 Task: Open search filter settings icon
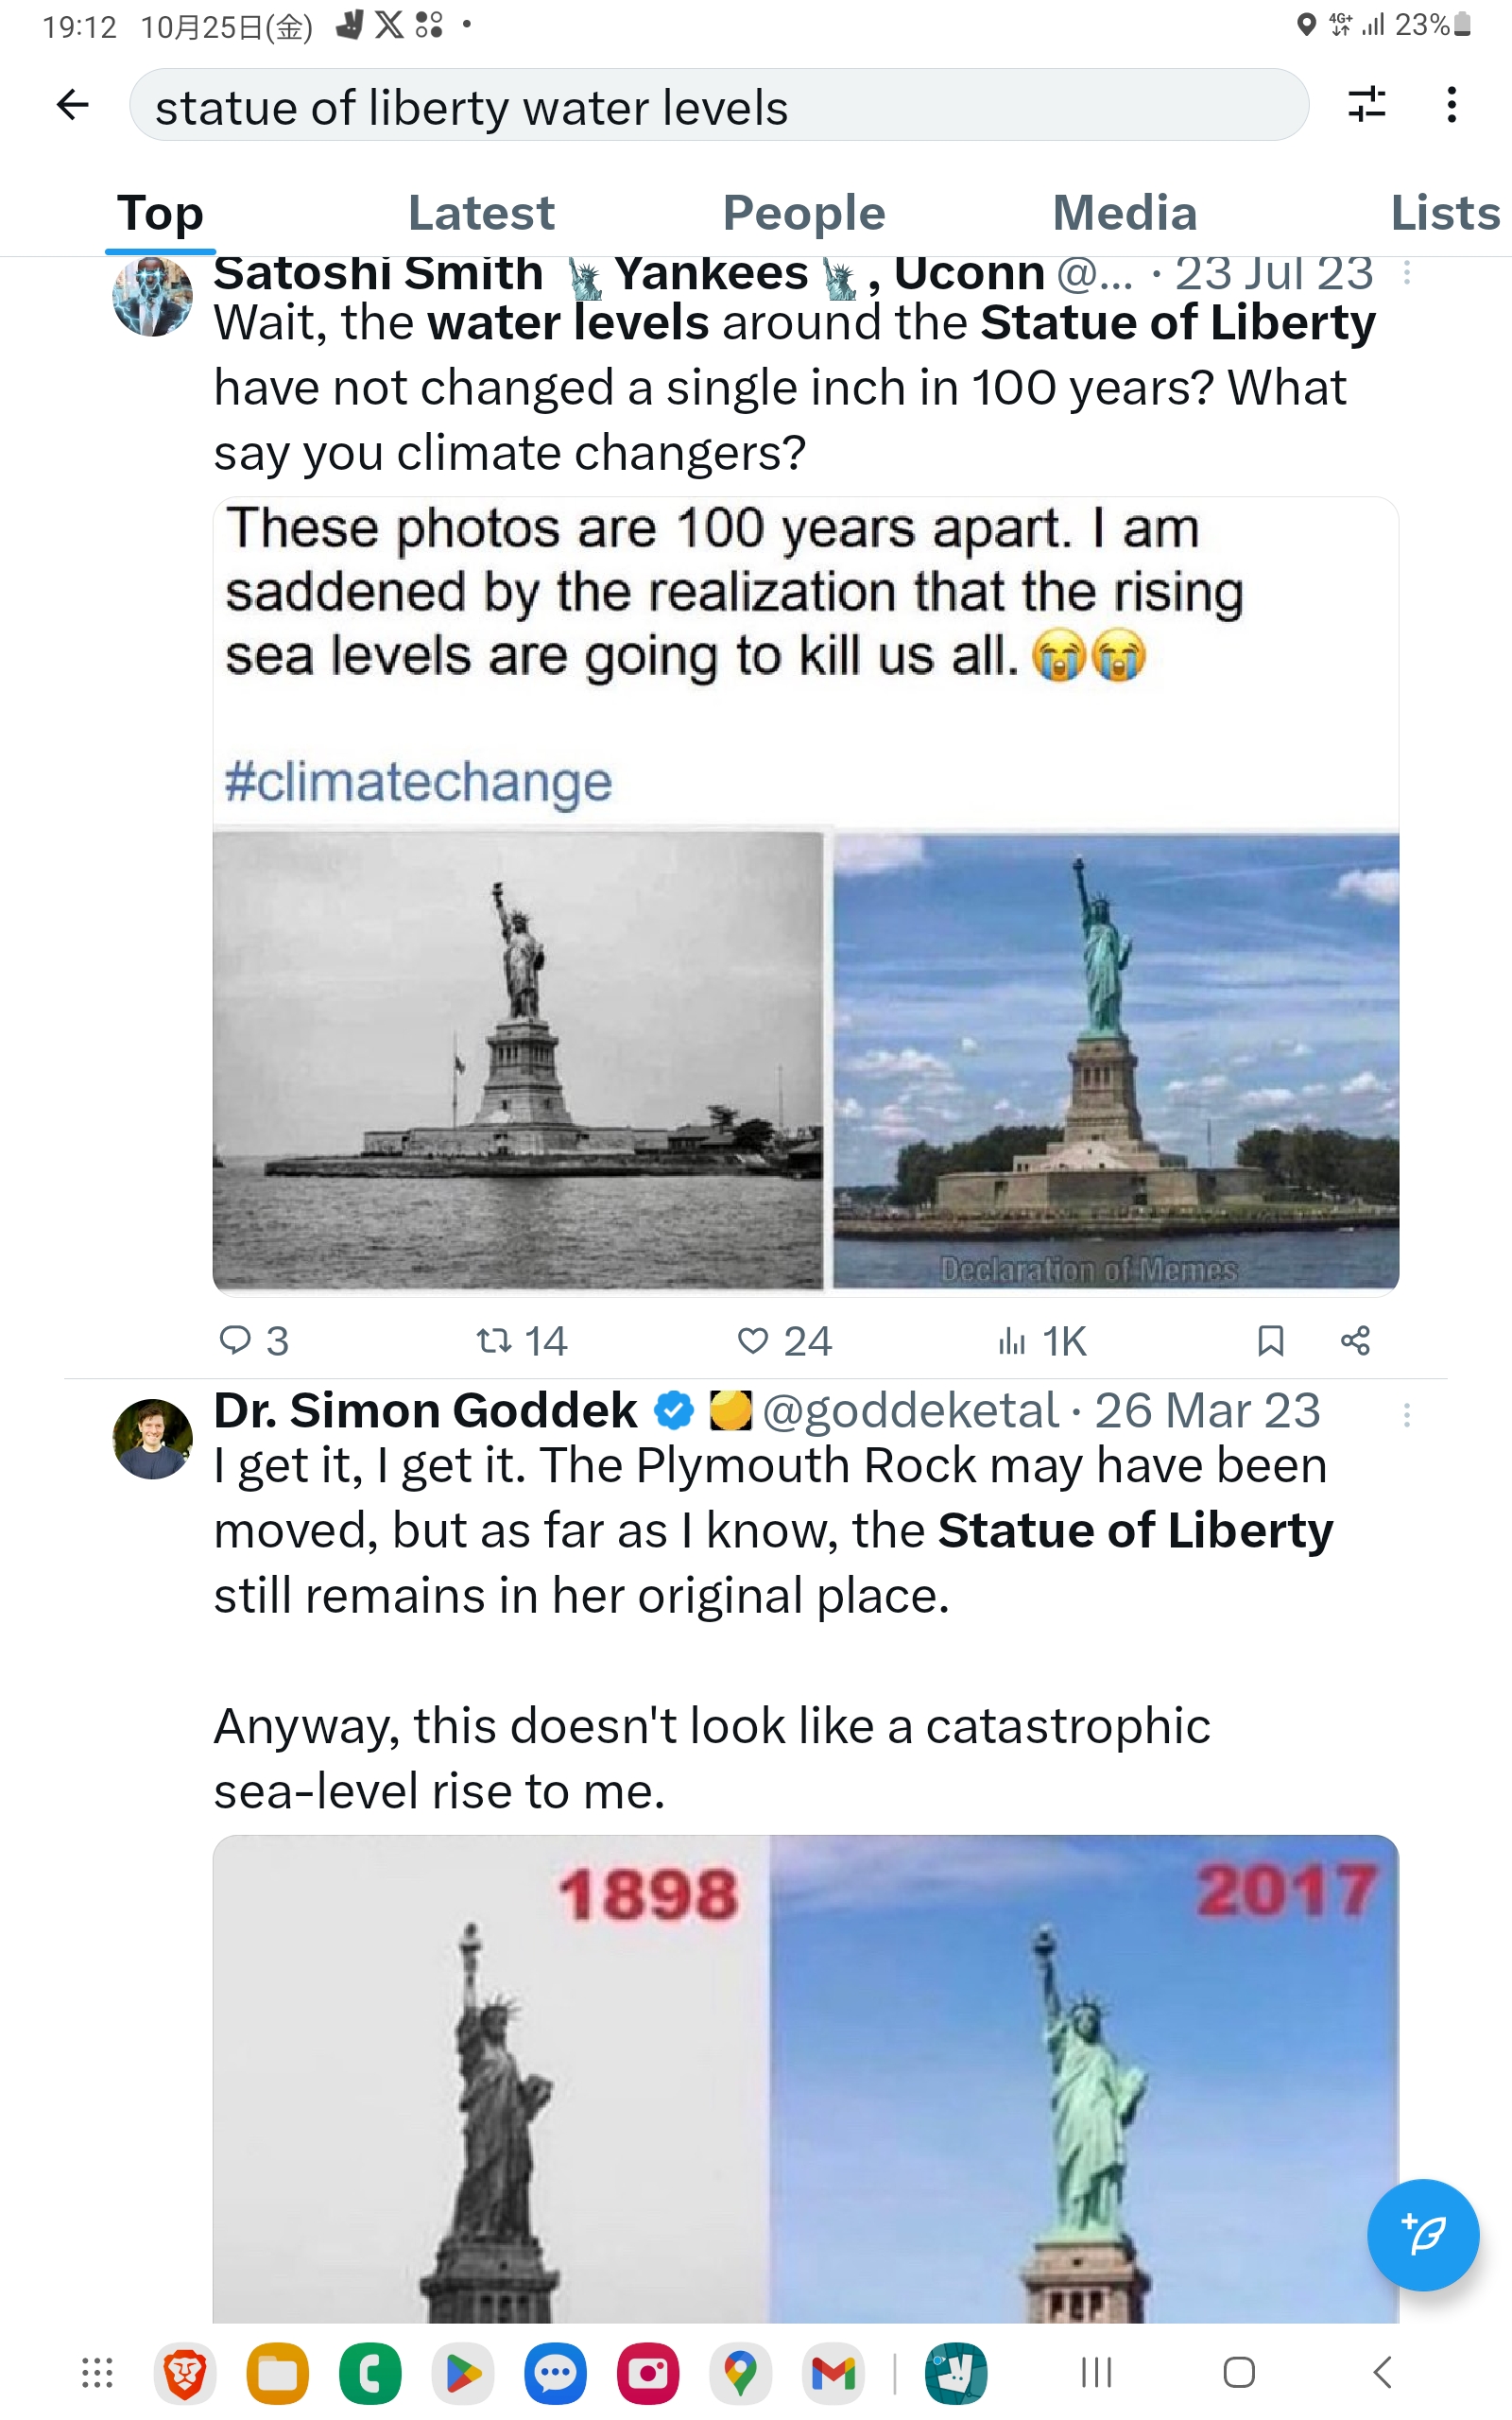coord(1366,105)
